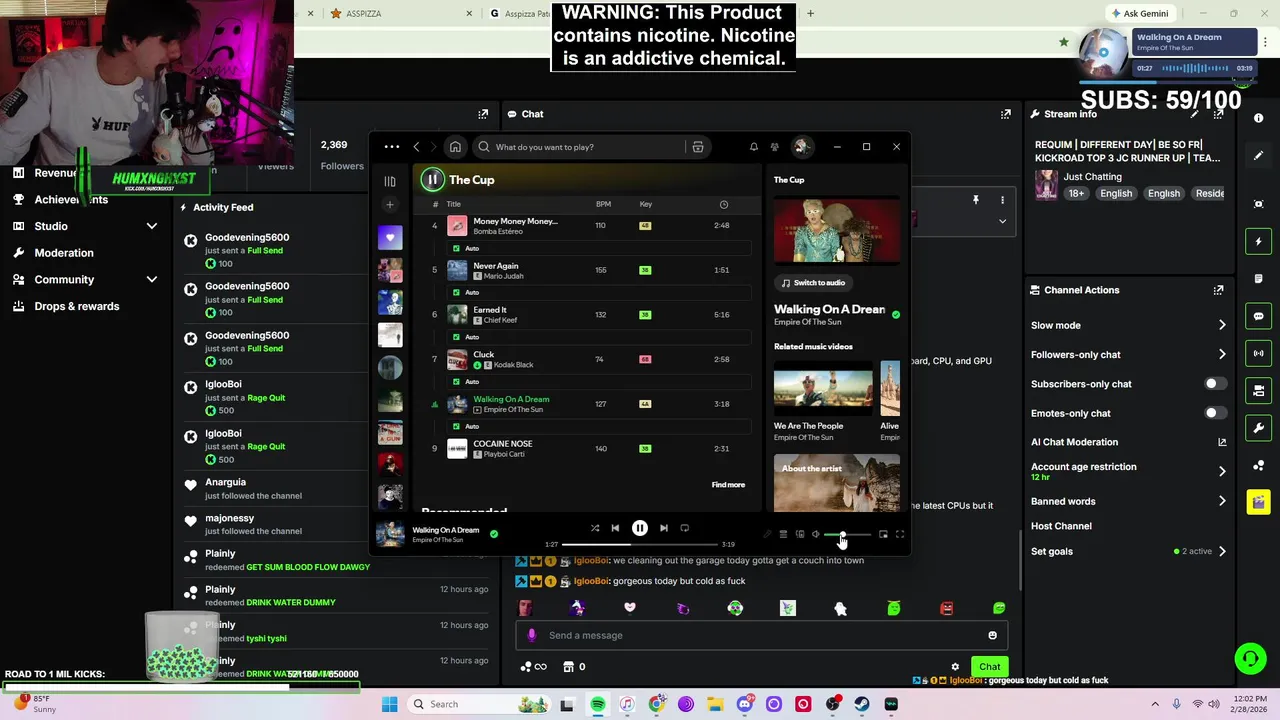Click Windows taskbar Search box
The image size is (1280, 720).
480,704
